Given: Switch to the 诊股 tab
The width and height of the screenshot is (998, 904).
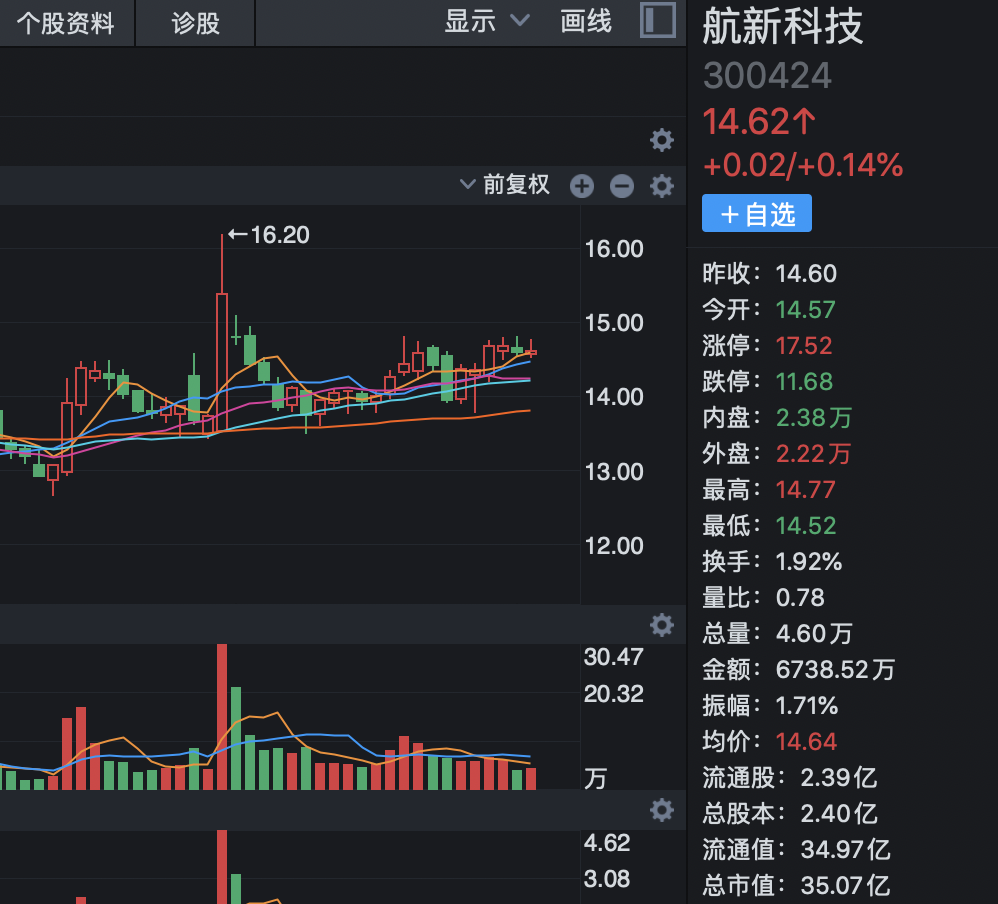Looking at the screenshot, I should [196, 23].
